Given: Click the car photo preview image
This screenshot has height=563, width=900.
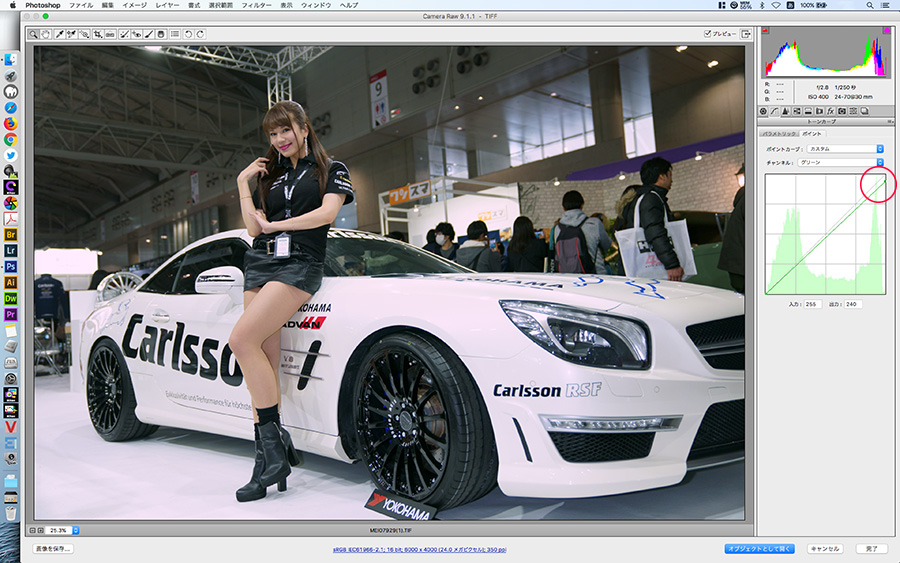Looking at the screenshot, I should click(x=389, y=283).
